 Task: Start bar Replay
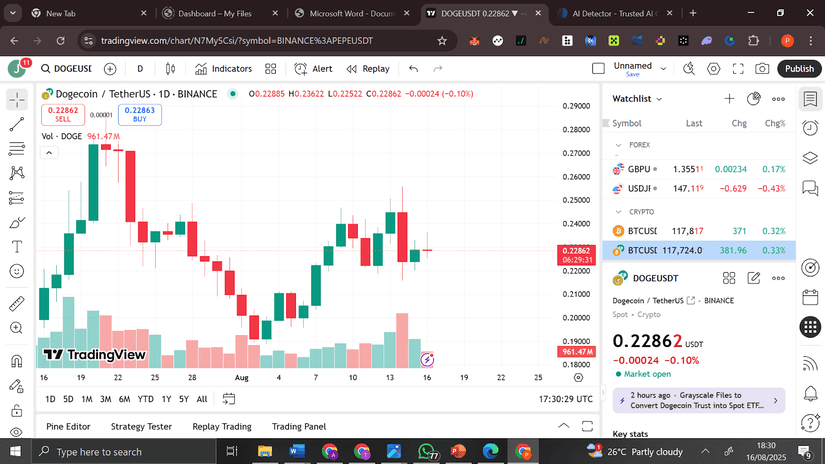(x=368, y=69)
